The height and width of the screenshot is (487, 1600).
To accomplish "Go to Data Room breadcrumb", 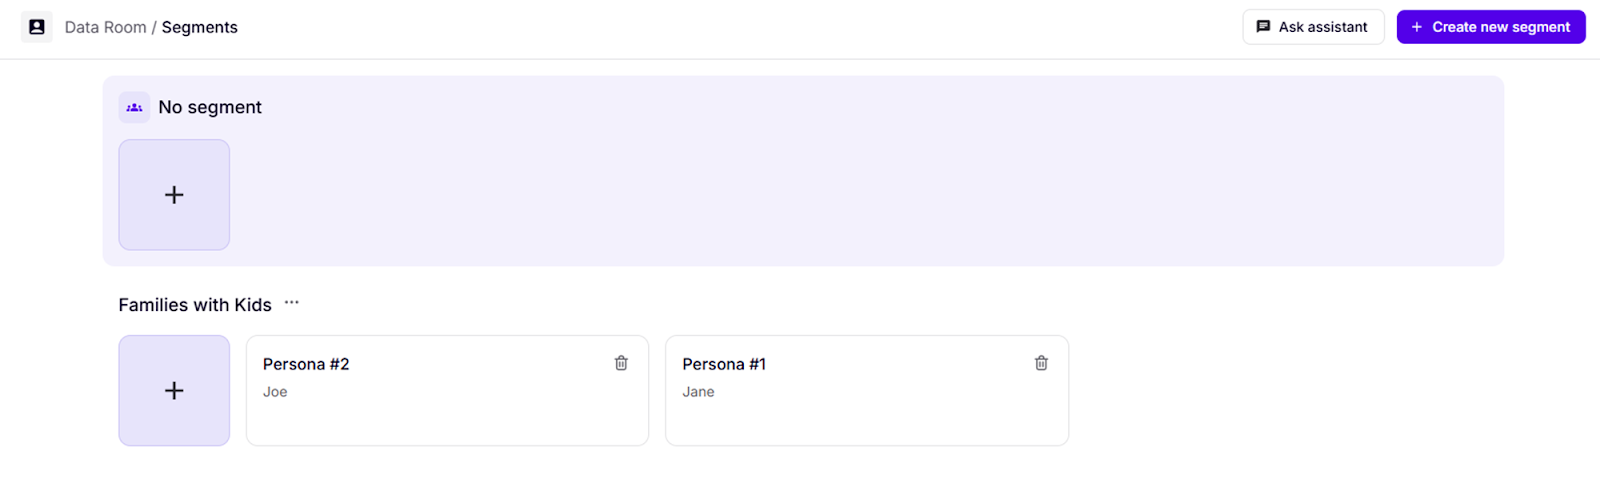I will click(105, 27).
